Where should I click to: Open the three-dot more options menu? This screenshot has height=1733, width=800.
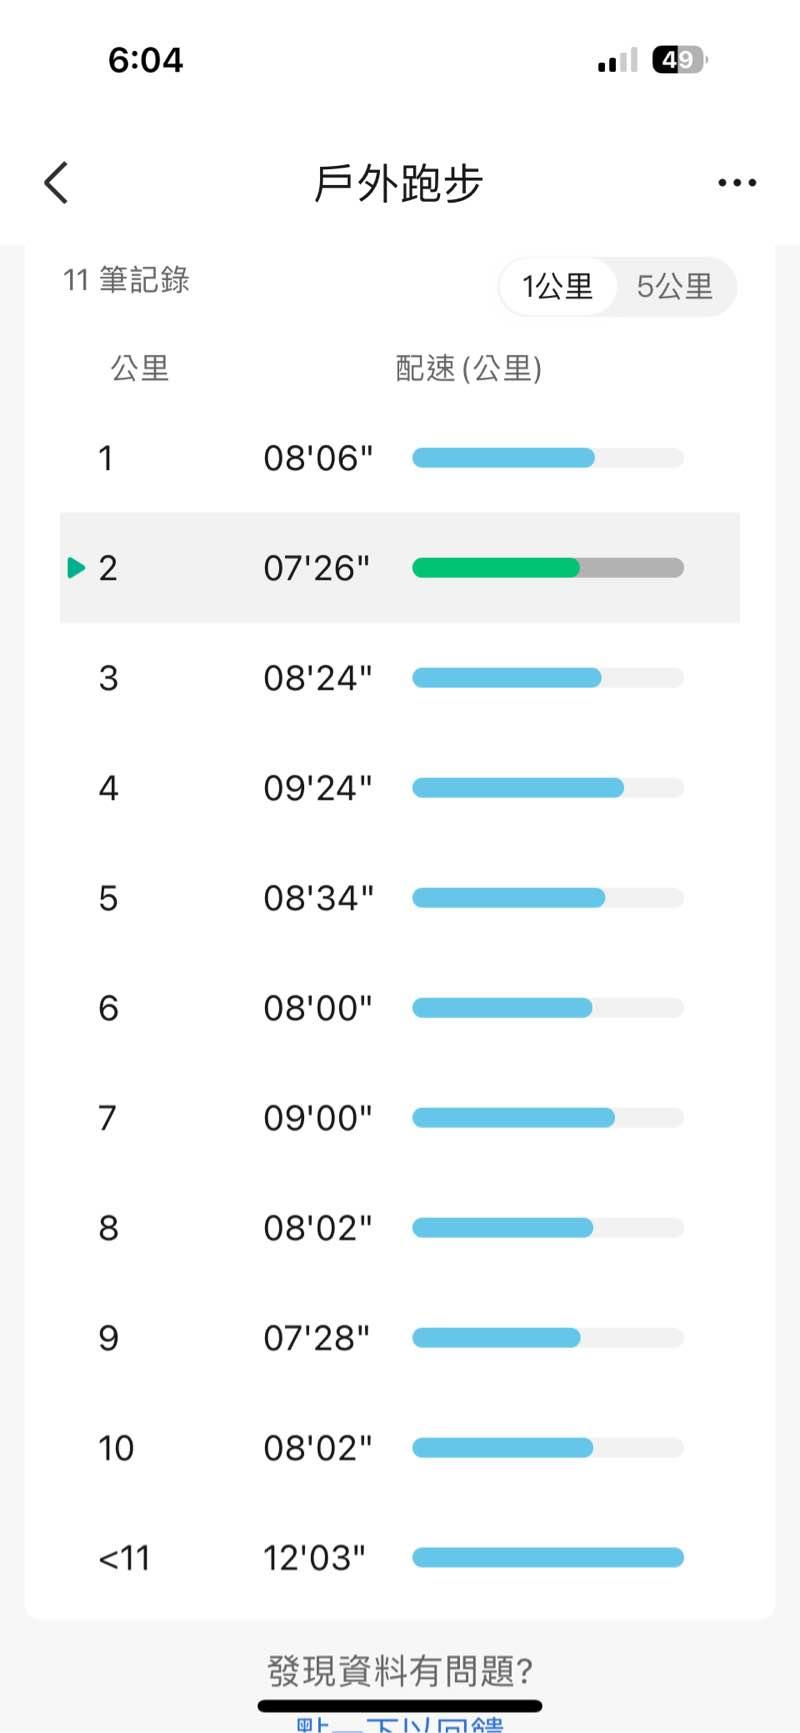point(737,183)
